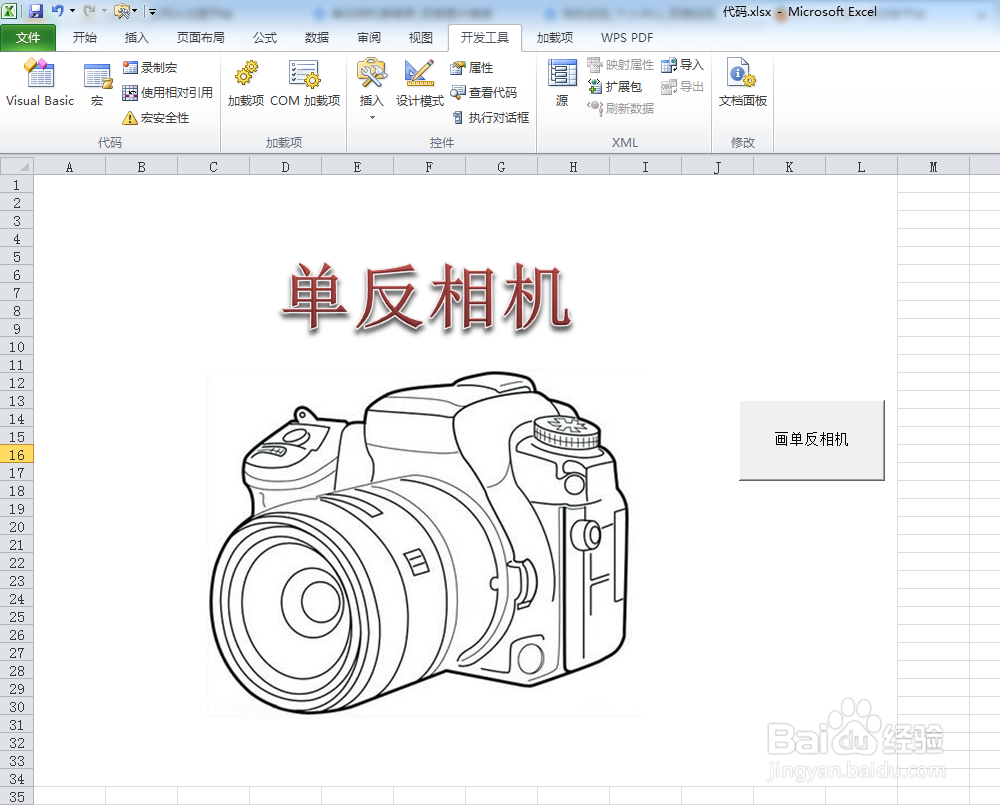Open the 文件 menu

(29, 37)
